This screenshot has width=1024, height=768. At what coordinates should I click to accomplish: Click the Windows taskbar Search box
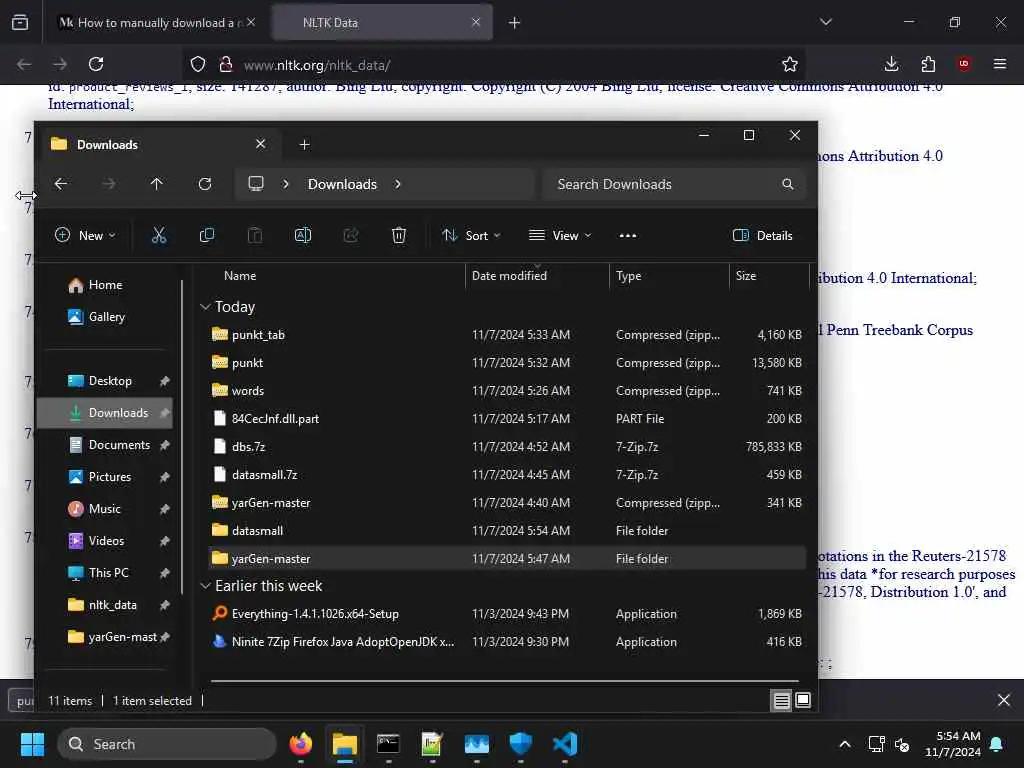pos(167,744)
